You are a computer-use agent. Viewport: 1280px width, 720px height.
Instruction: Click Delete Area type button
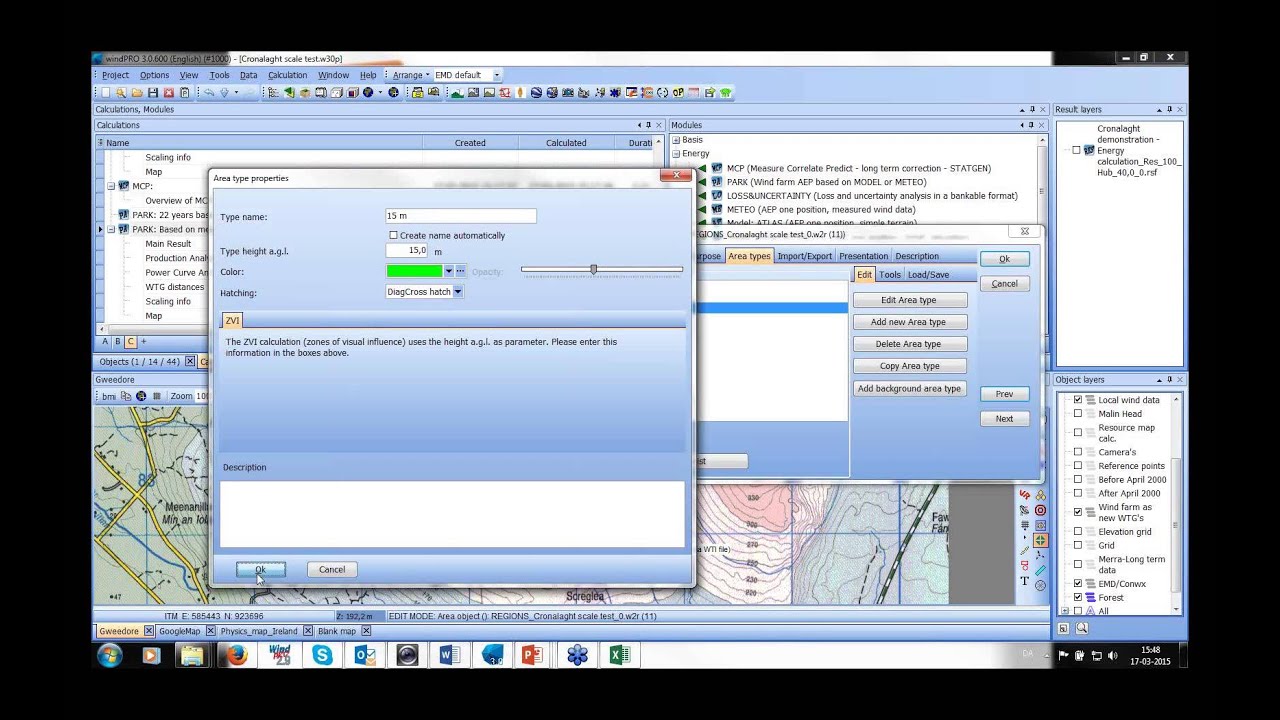[909, 344]
